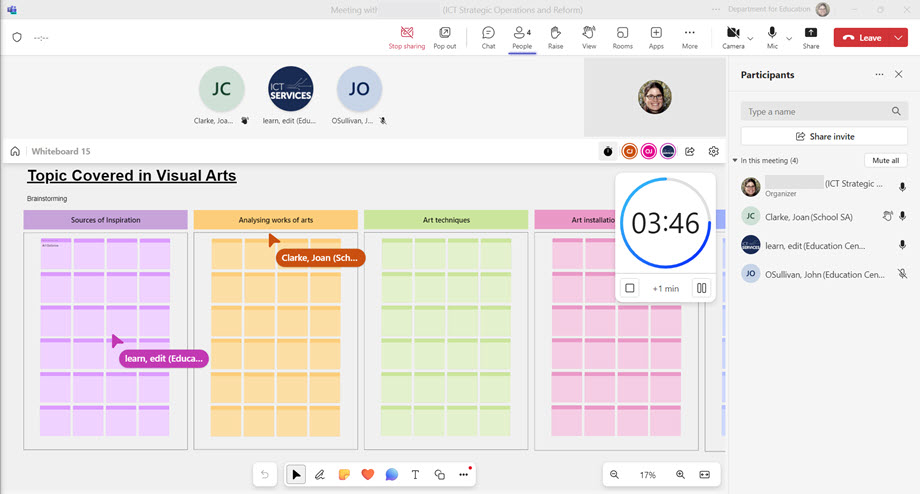
Task: Click the self video thumbnail
Action: [x=655, y=97]
